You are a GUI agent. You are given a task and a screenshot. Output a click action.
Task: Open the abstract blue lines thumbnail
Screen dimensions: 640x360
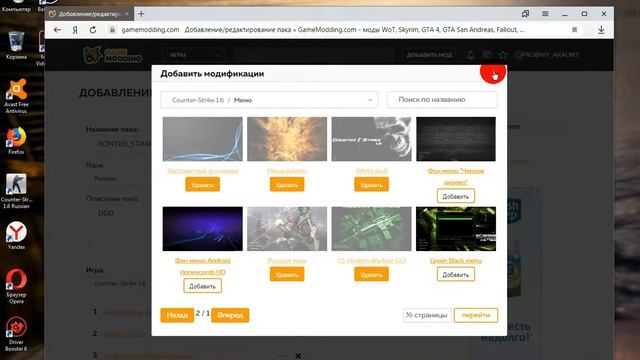click(x=202, y=139)
